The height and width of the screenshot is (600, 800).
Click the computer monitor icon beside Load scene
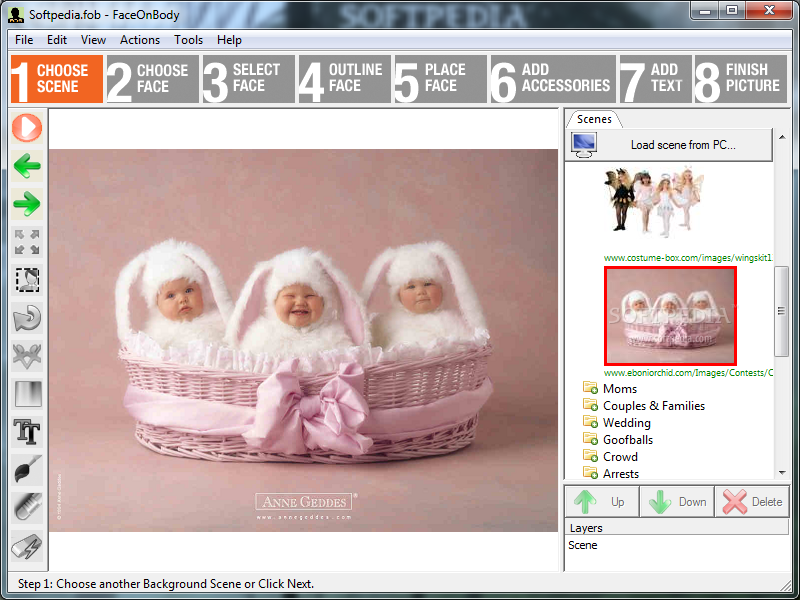click(x=584, y=145)
